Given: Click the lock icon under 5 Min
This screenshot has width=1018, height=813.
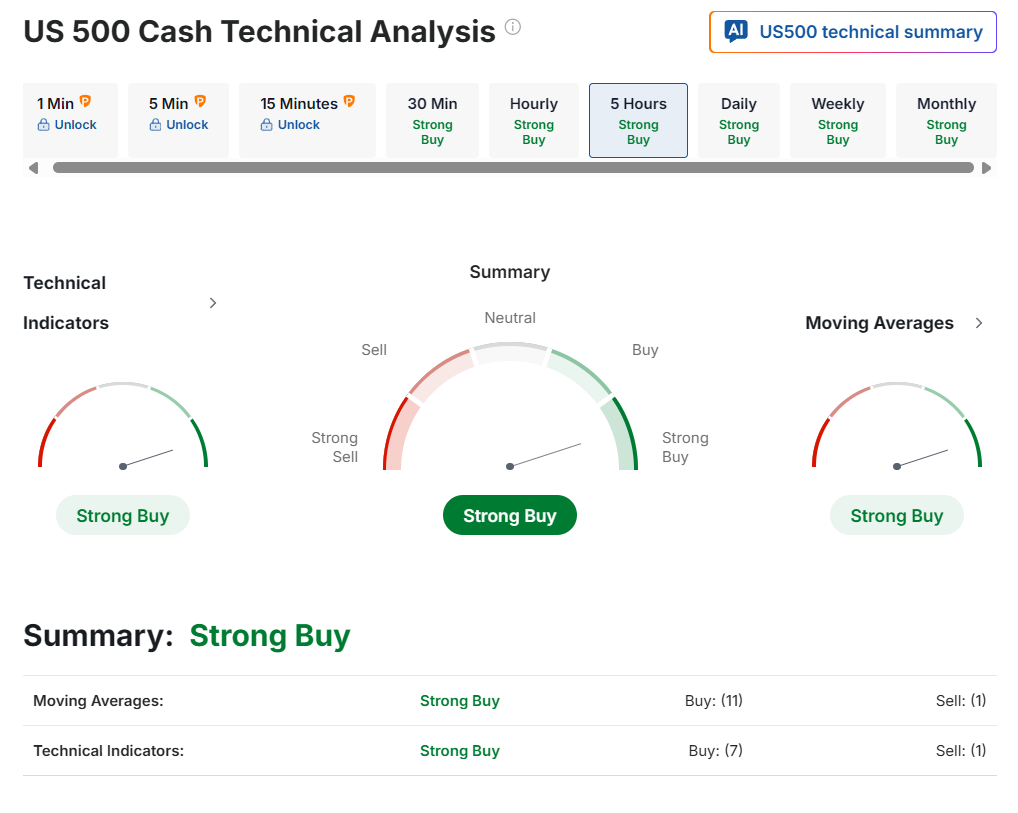Looking at the screenshot, I should (x=155, y=125).
